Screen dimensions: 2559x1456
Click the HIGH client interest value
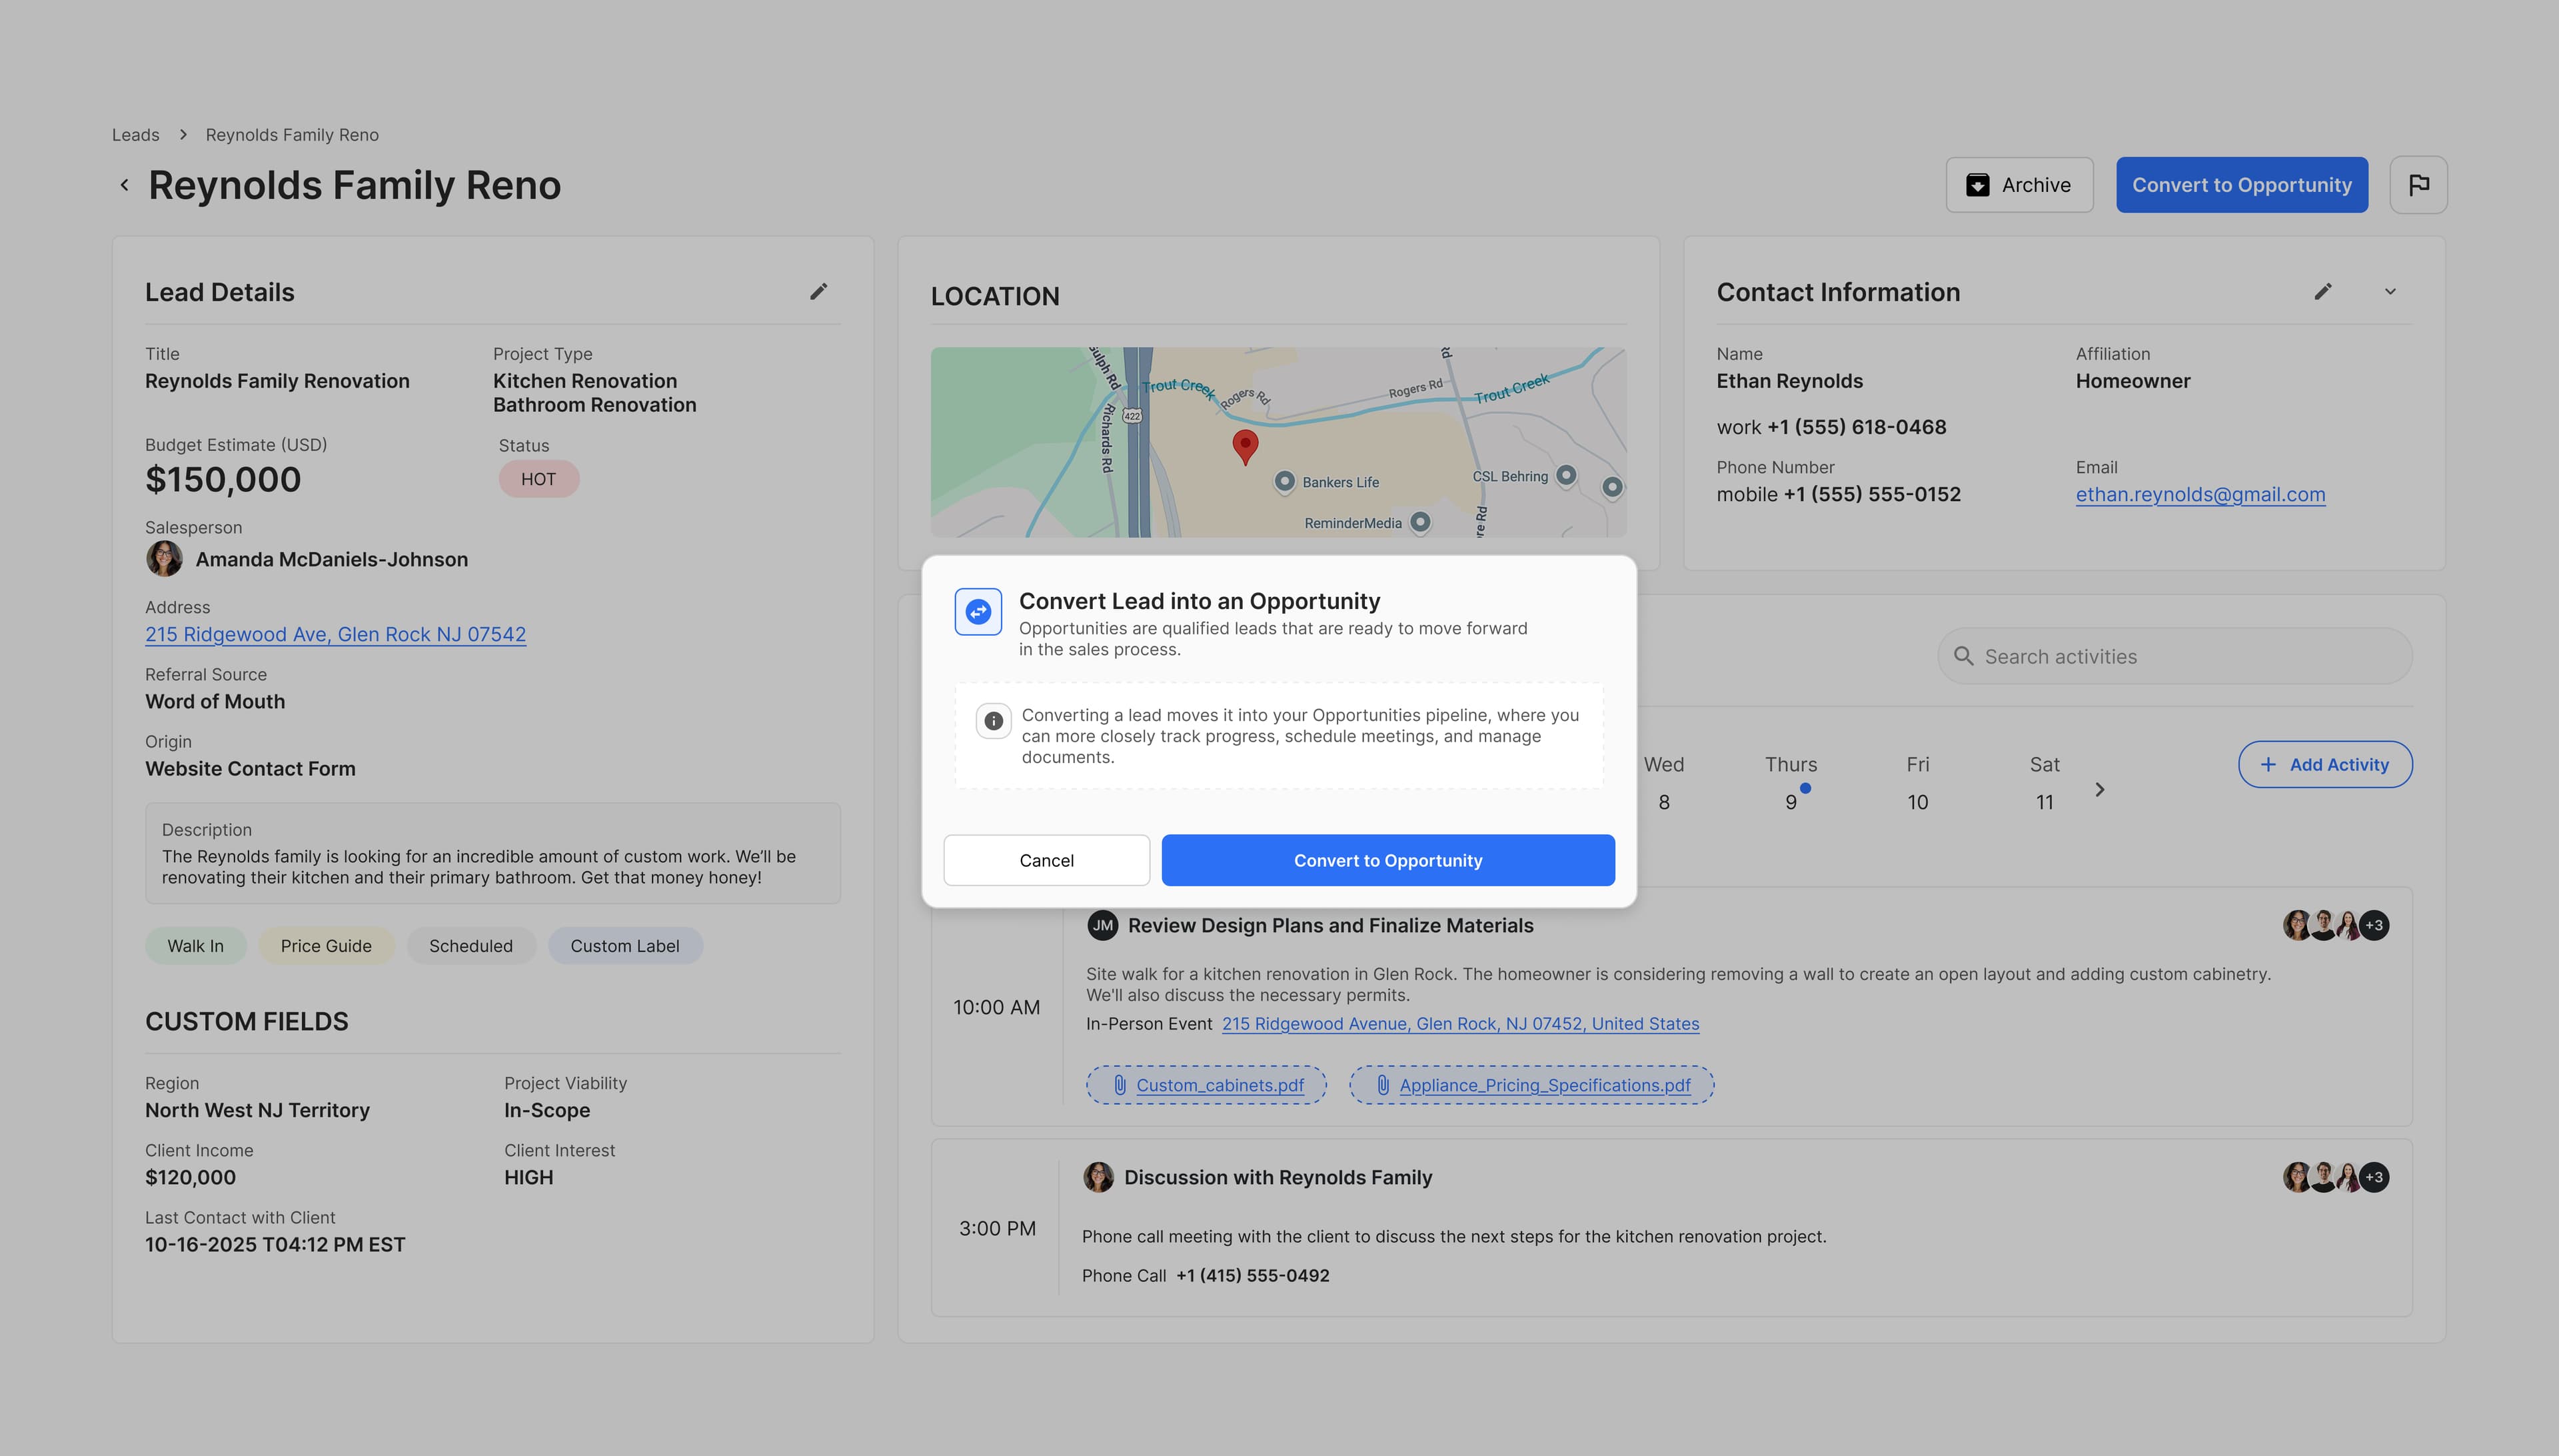coord(528,1177)
